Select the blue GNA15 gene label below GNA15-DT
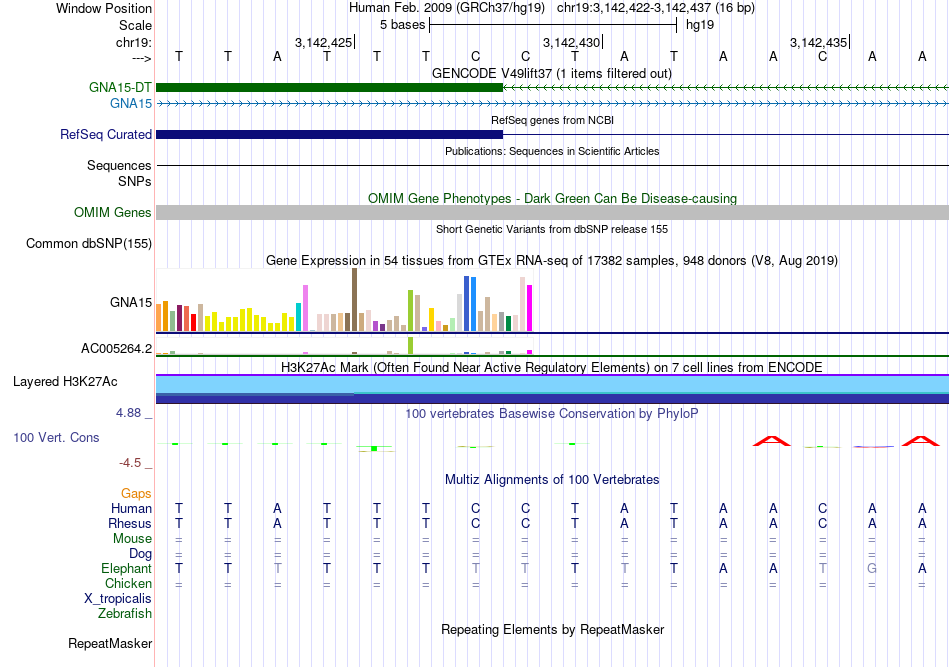950x667 pixels. (x=131, y=104)
